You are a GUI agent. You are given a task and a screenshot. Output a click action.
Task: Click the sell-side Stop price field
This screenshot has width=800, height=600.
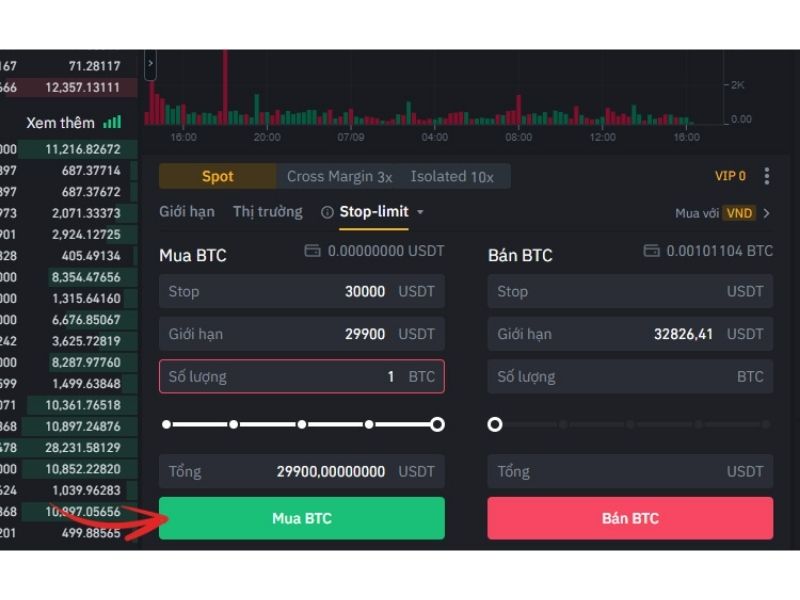pos(630,291)
